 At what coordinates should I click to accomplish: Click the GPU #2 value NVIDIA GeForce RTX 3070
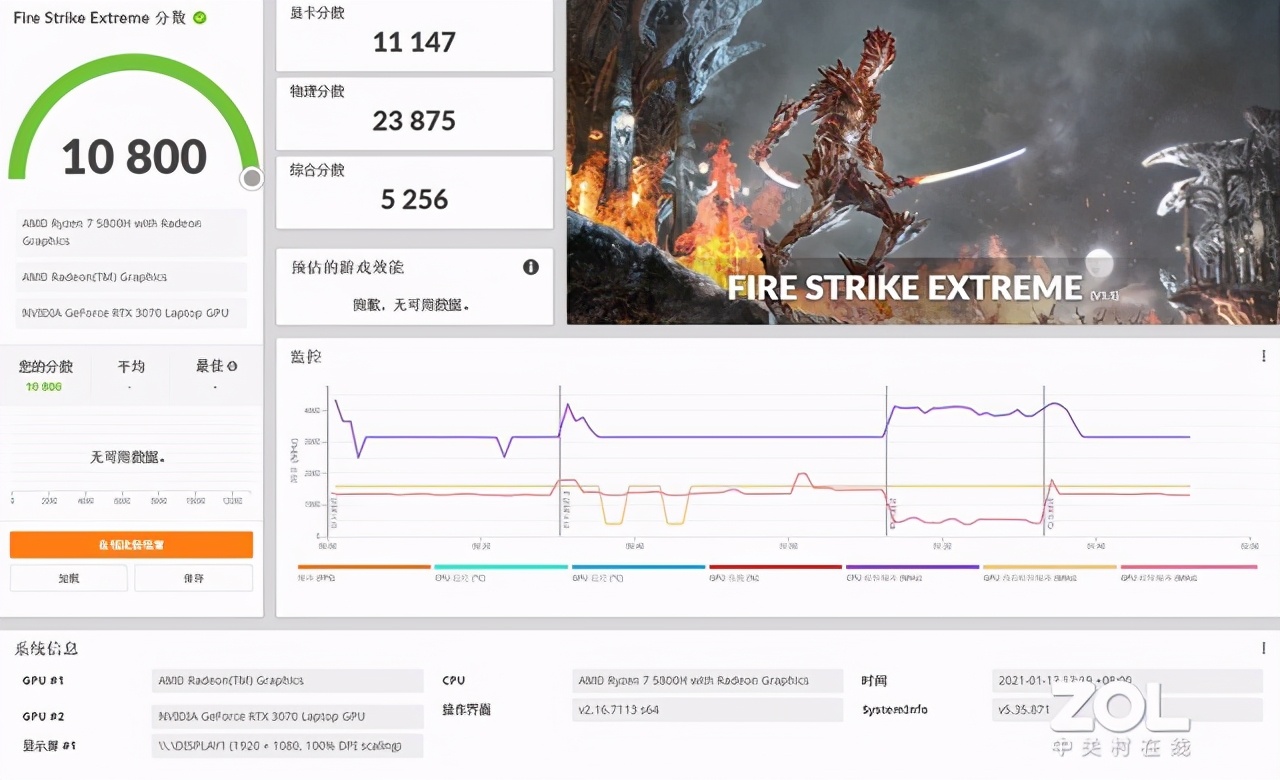point(288,716)
